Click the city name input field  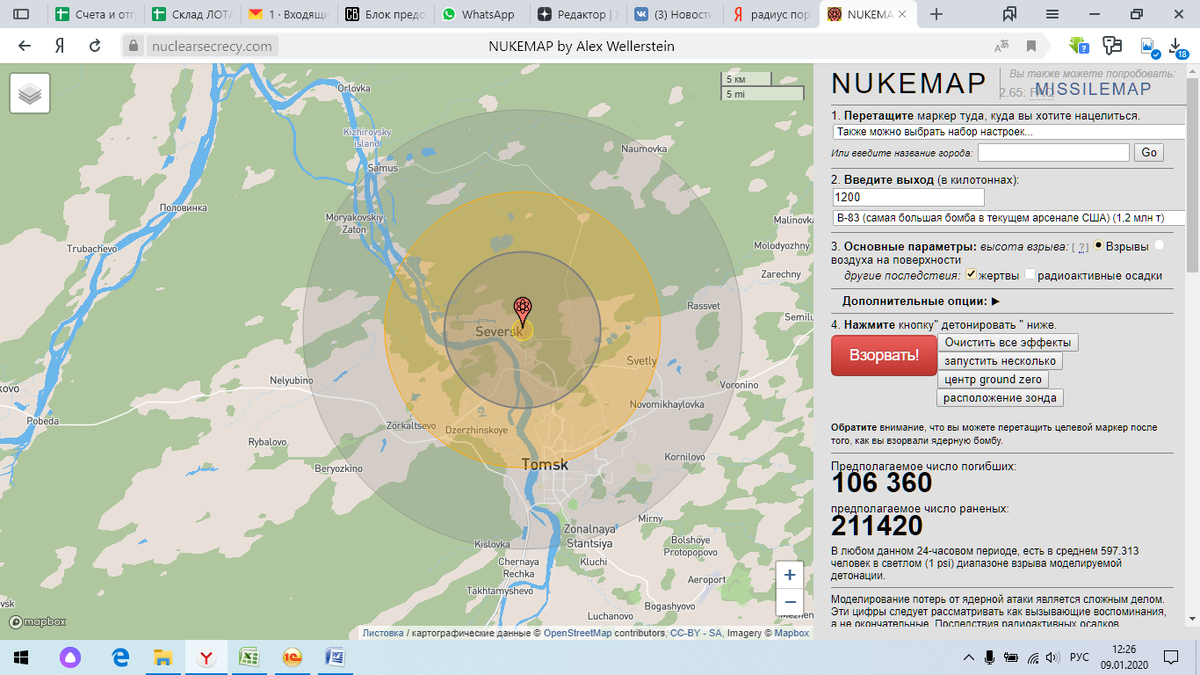(1054, 152)
